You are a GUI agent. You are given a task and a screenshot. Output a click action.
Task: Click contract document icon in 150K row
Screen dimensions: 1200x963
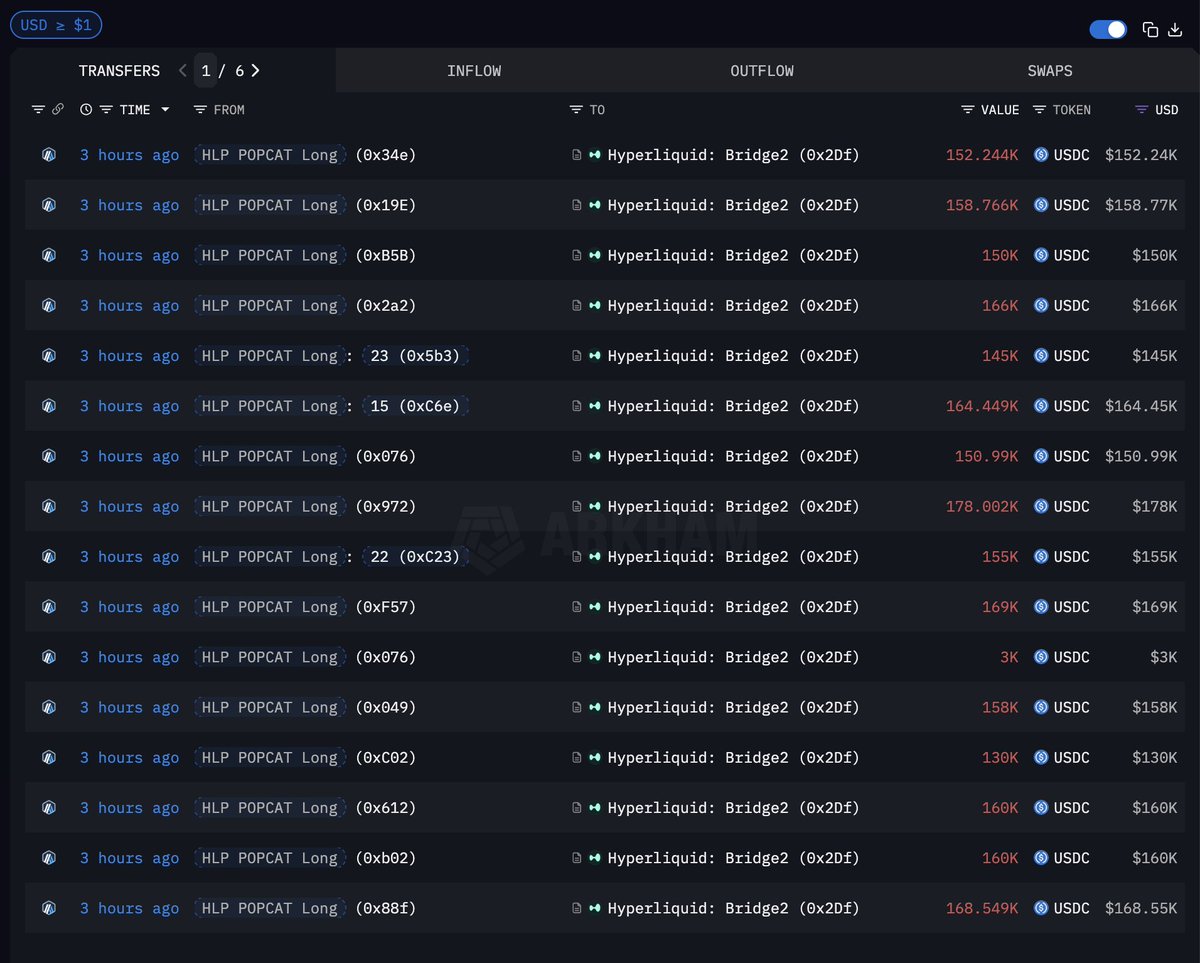pyautogui.click(x=577, y=256)
